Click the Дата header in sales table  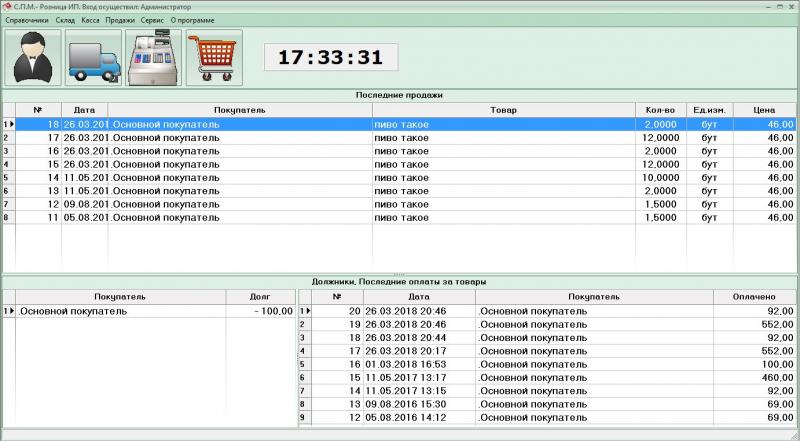point(84,110)
